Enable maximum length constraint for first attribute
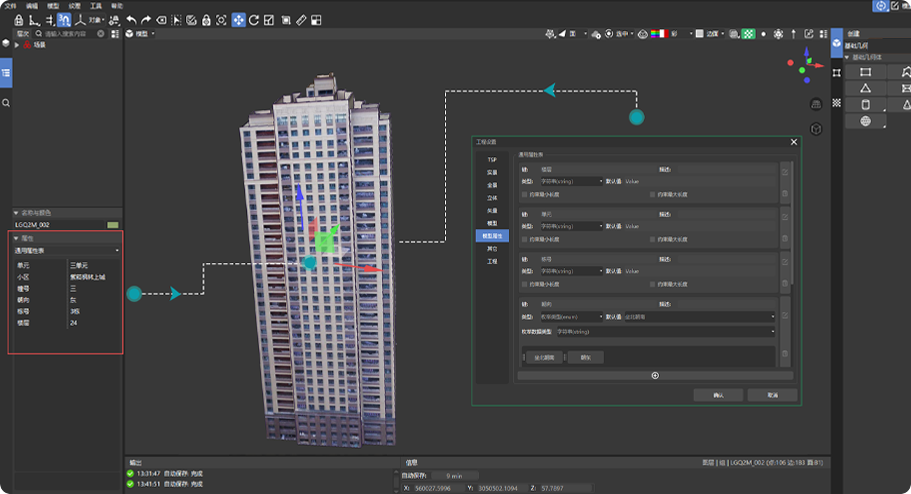Viewport: 911px width, 494px height. point(653,194)
